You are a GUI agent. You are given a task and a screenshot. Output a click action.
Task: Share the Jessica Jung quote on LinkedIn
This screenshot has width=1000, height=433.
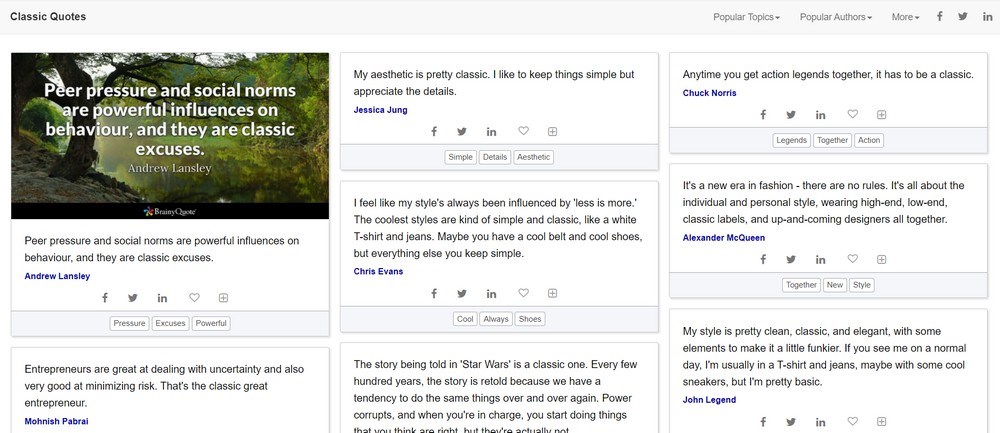[491, 131]
